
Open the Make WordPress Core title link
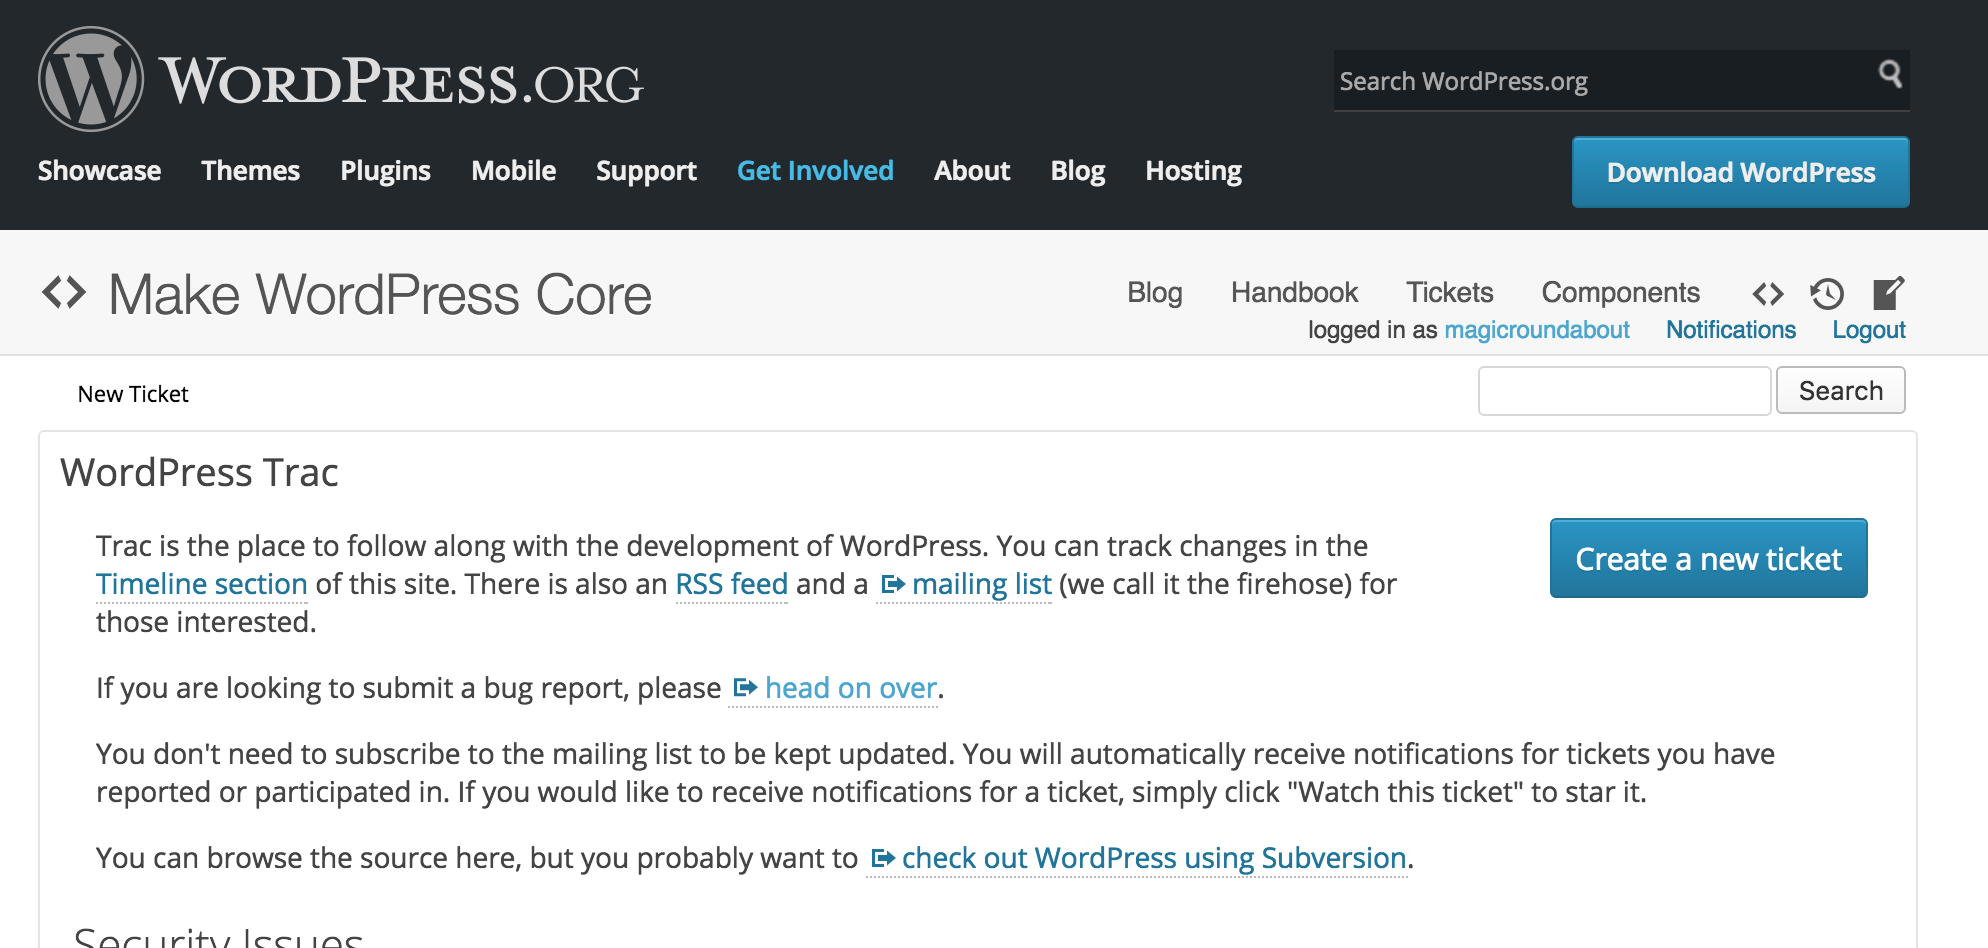(x=380, y=294)
